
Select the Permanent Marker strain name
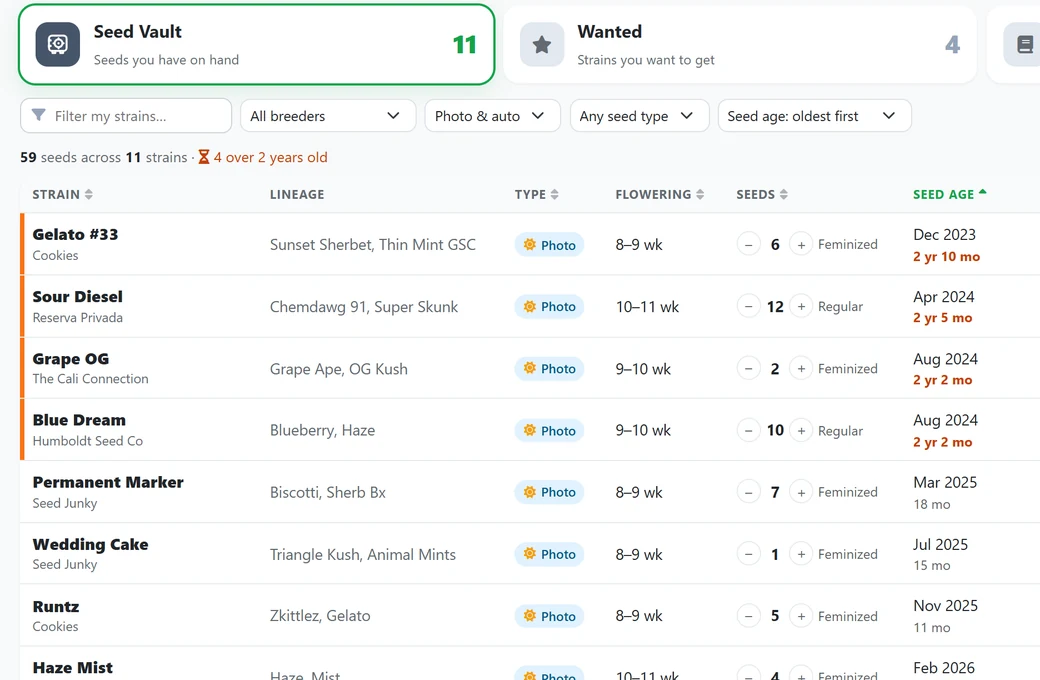click(x=108, y=482)
